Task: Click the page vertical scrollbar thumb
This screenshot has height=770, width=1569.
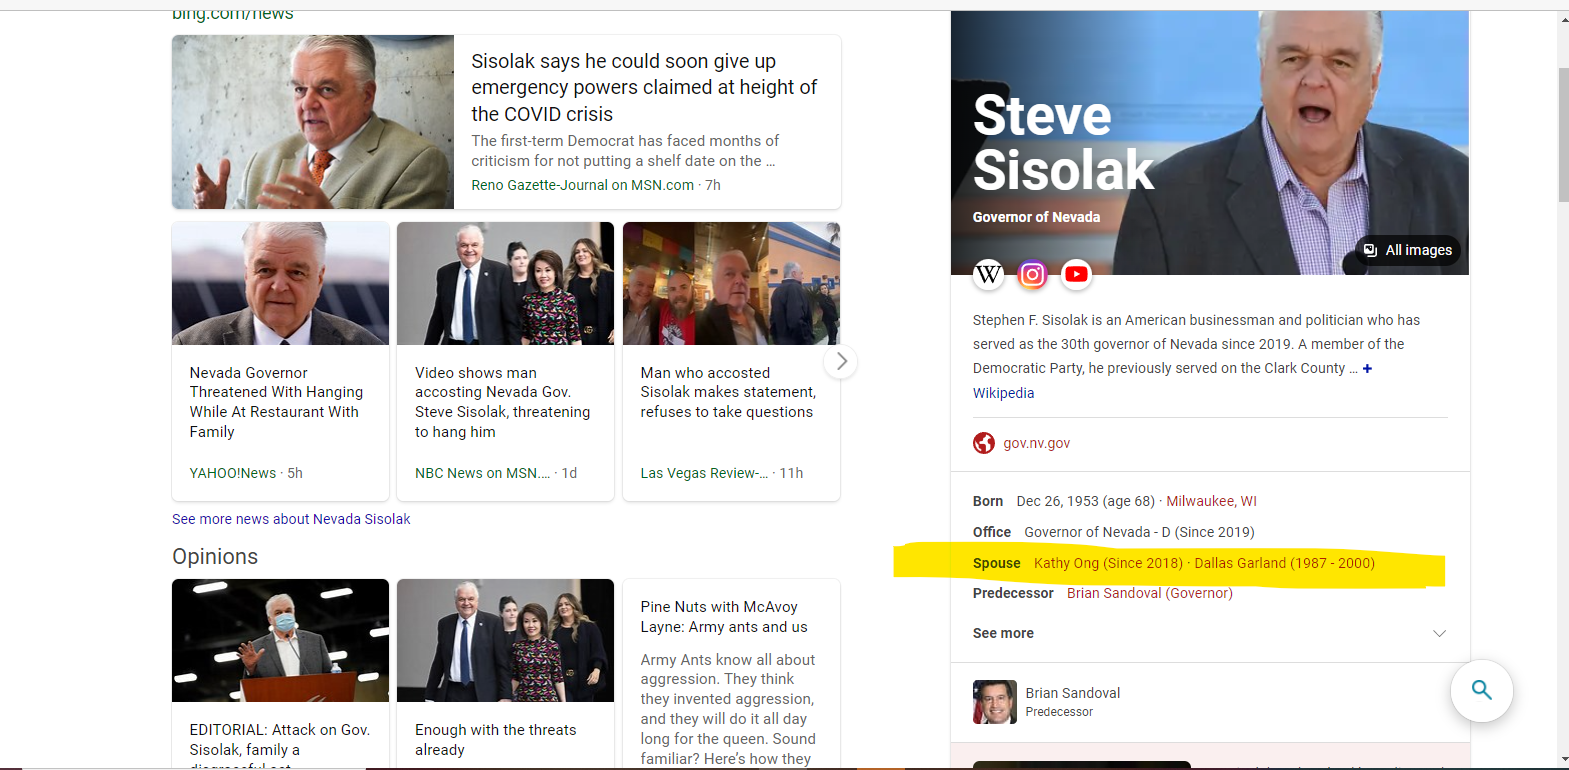Action: [1563, 135]
